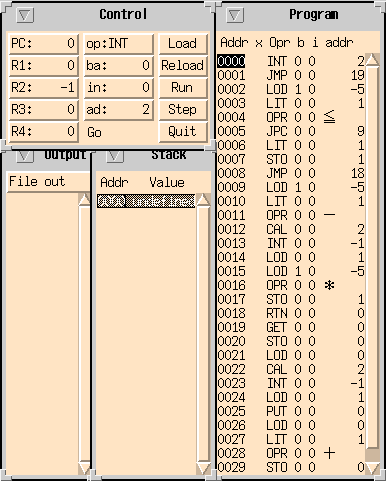Click the Program scrollbar up arrow
The width and height of the screenshot is (386, 481).
pyautogui.click(x=373, y=60)
